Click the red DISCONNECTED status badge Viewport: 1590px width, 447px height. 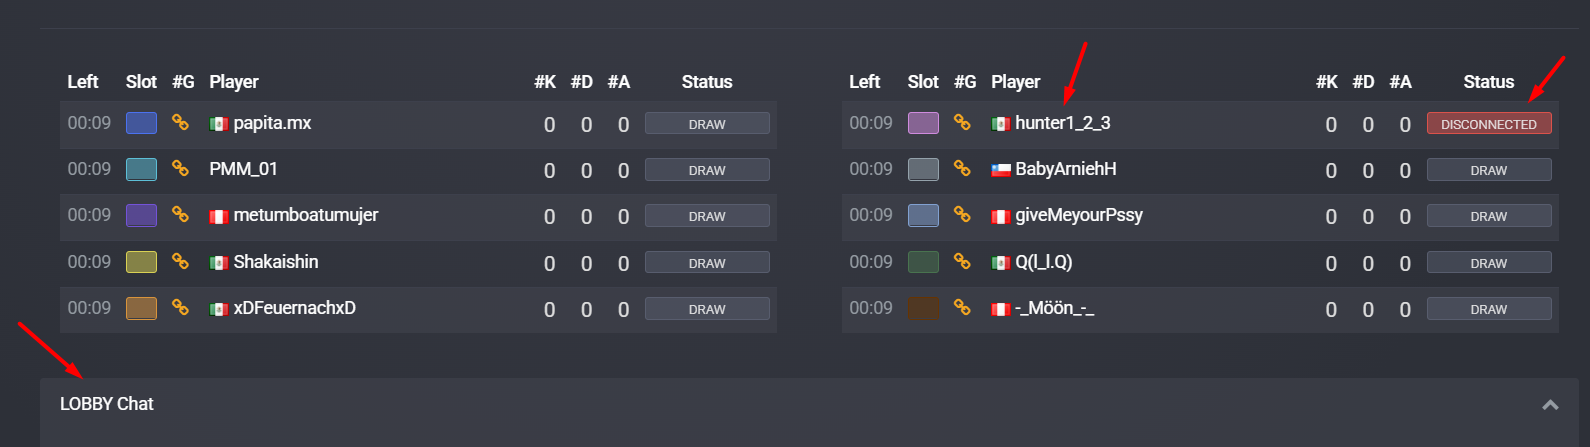[x=1489, y=124]
